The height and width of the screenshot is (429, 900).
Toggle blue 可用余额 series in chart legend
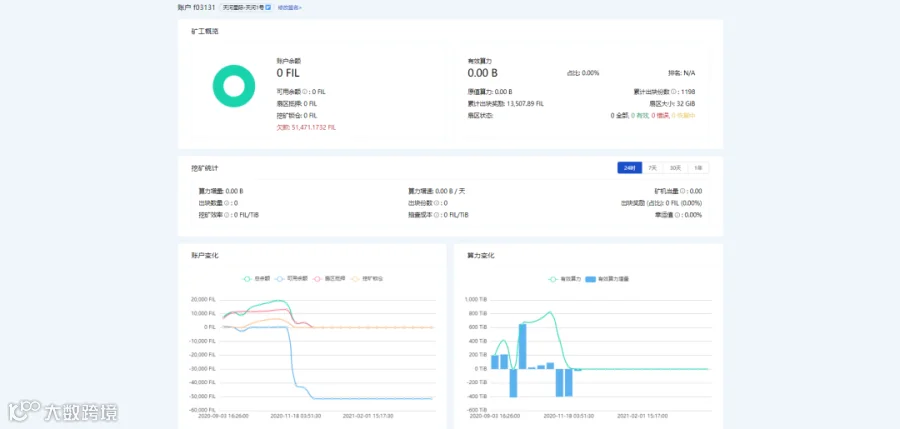[290, 279]
